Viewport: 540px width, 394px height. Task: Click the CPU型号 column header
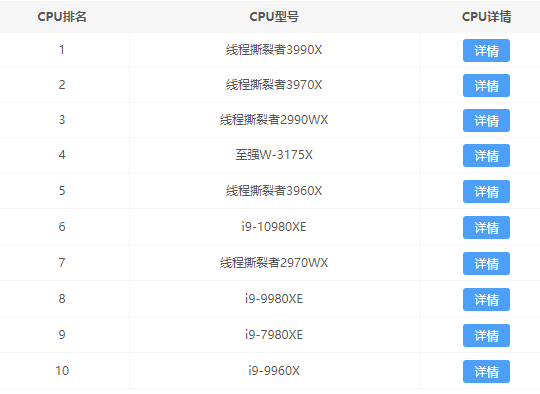(274, 17)
